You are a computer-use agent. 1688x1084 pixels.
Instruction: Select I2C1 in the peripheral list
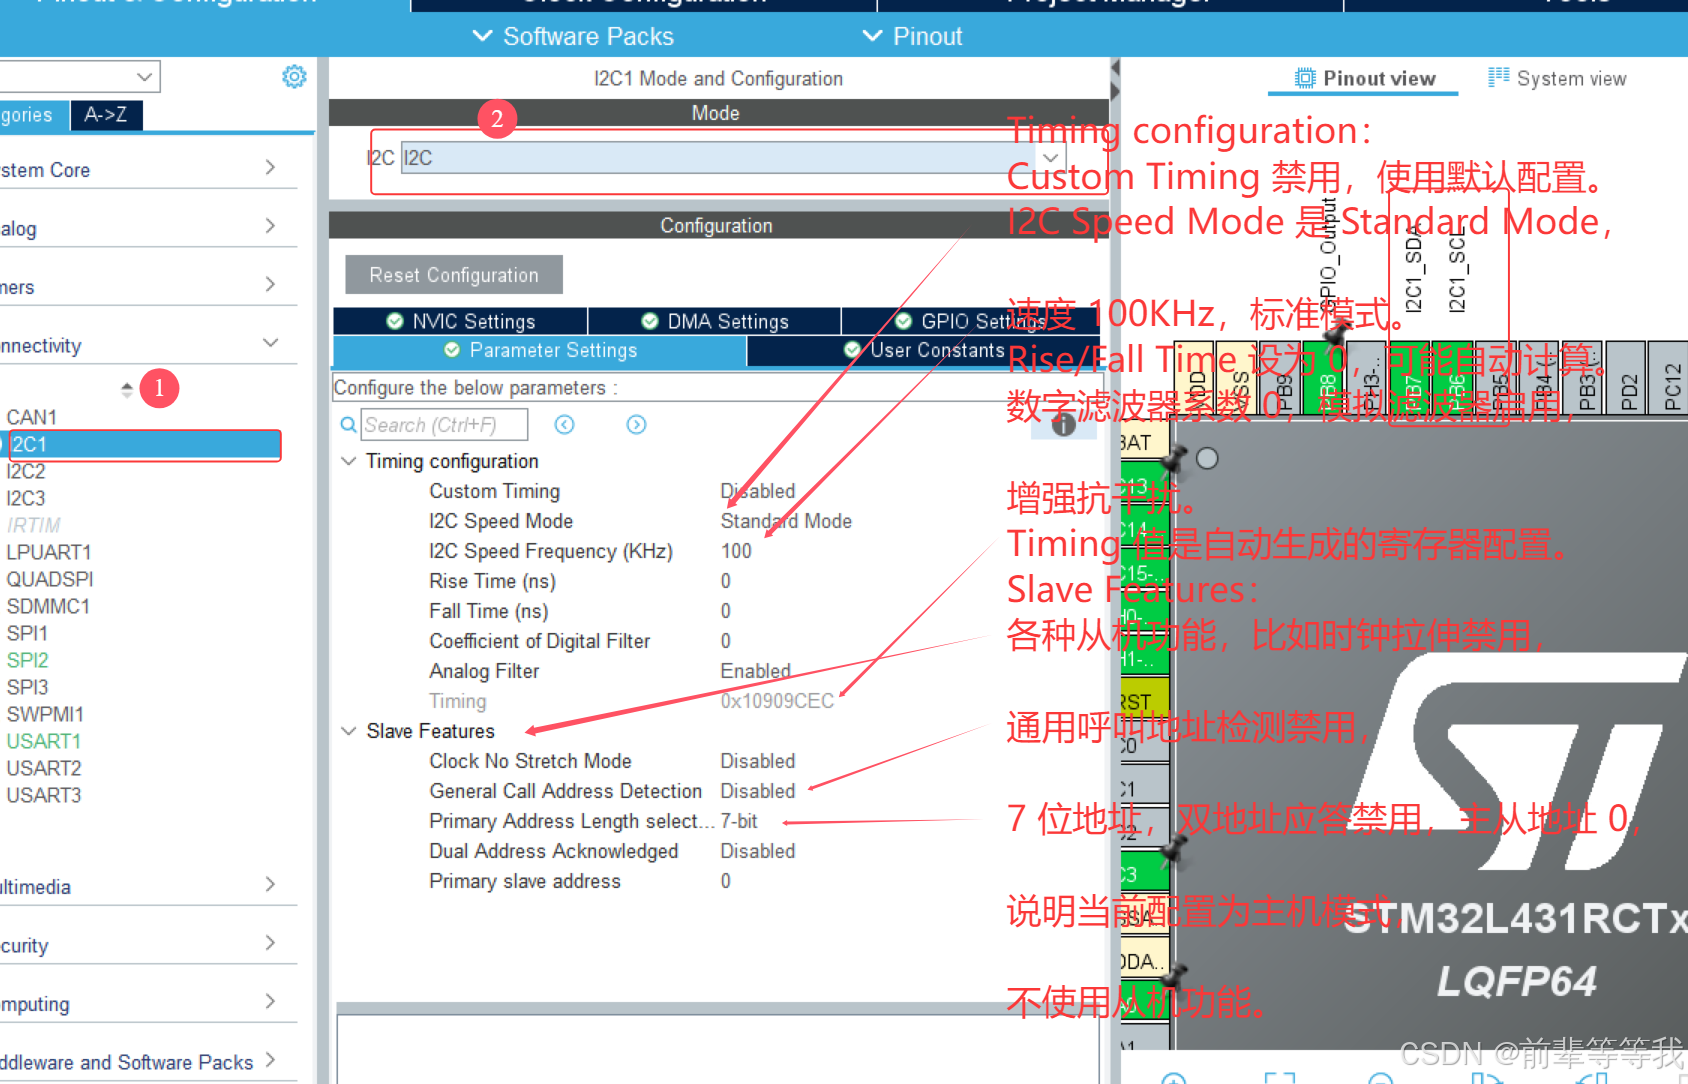pyautogui.click(x=140, y=444)
